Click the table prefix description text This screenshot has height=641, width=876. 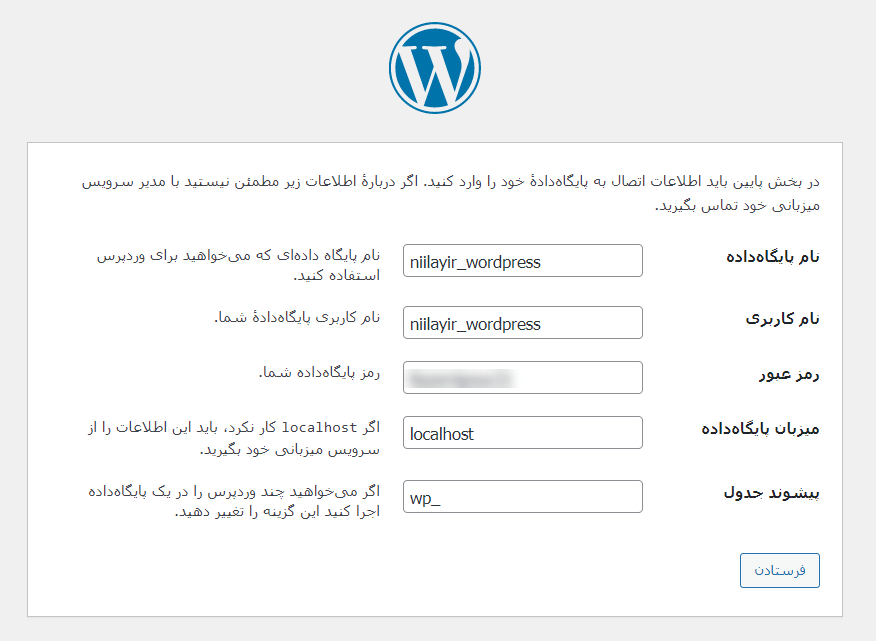[x=234, y=501]
